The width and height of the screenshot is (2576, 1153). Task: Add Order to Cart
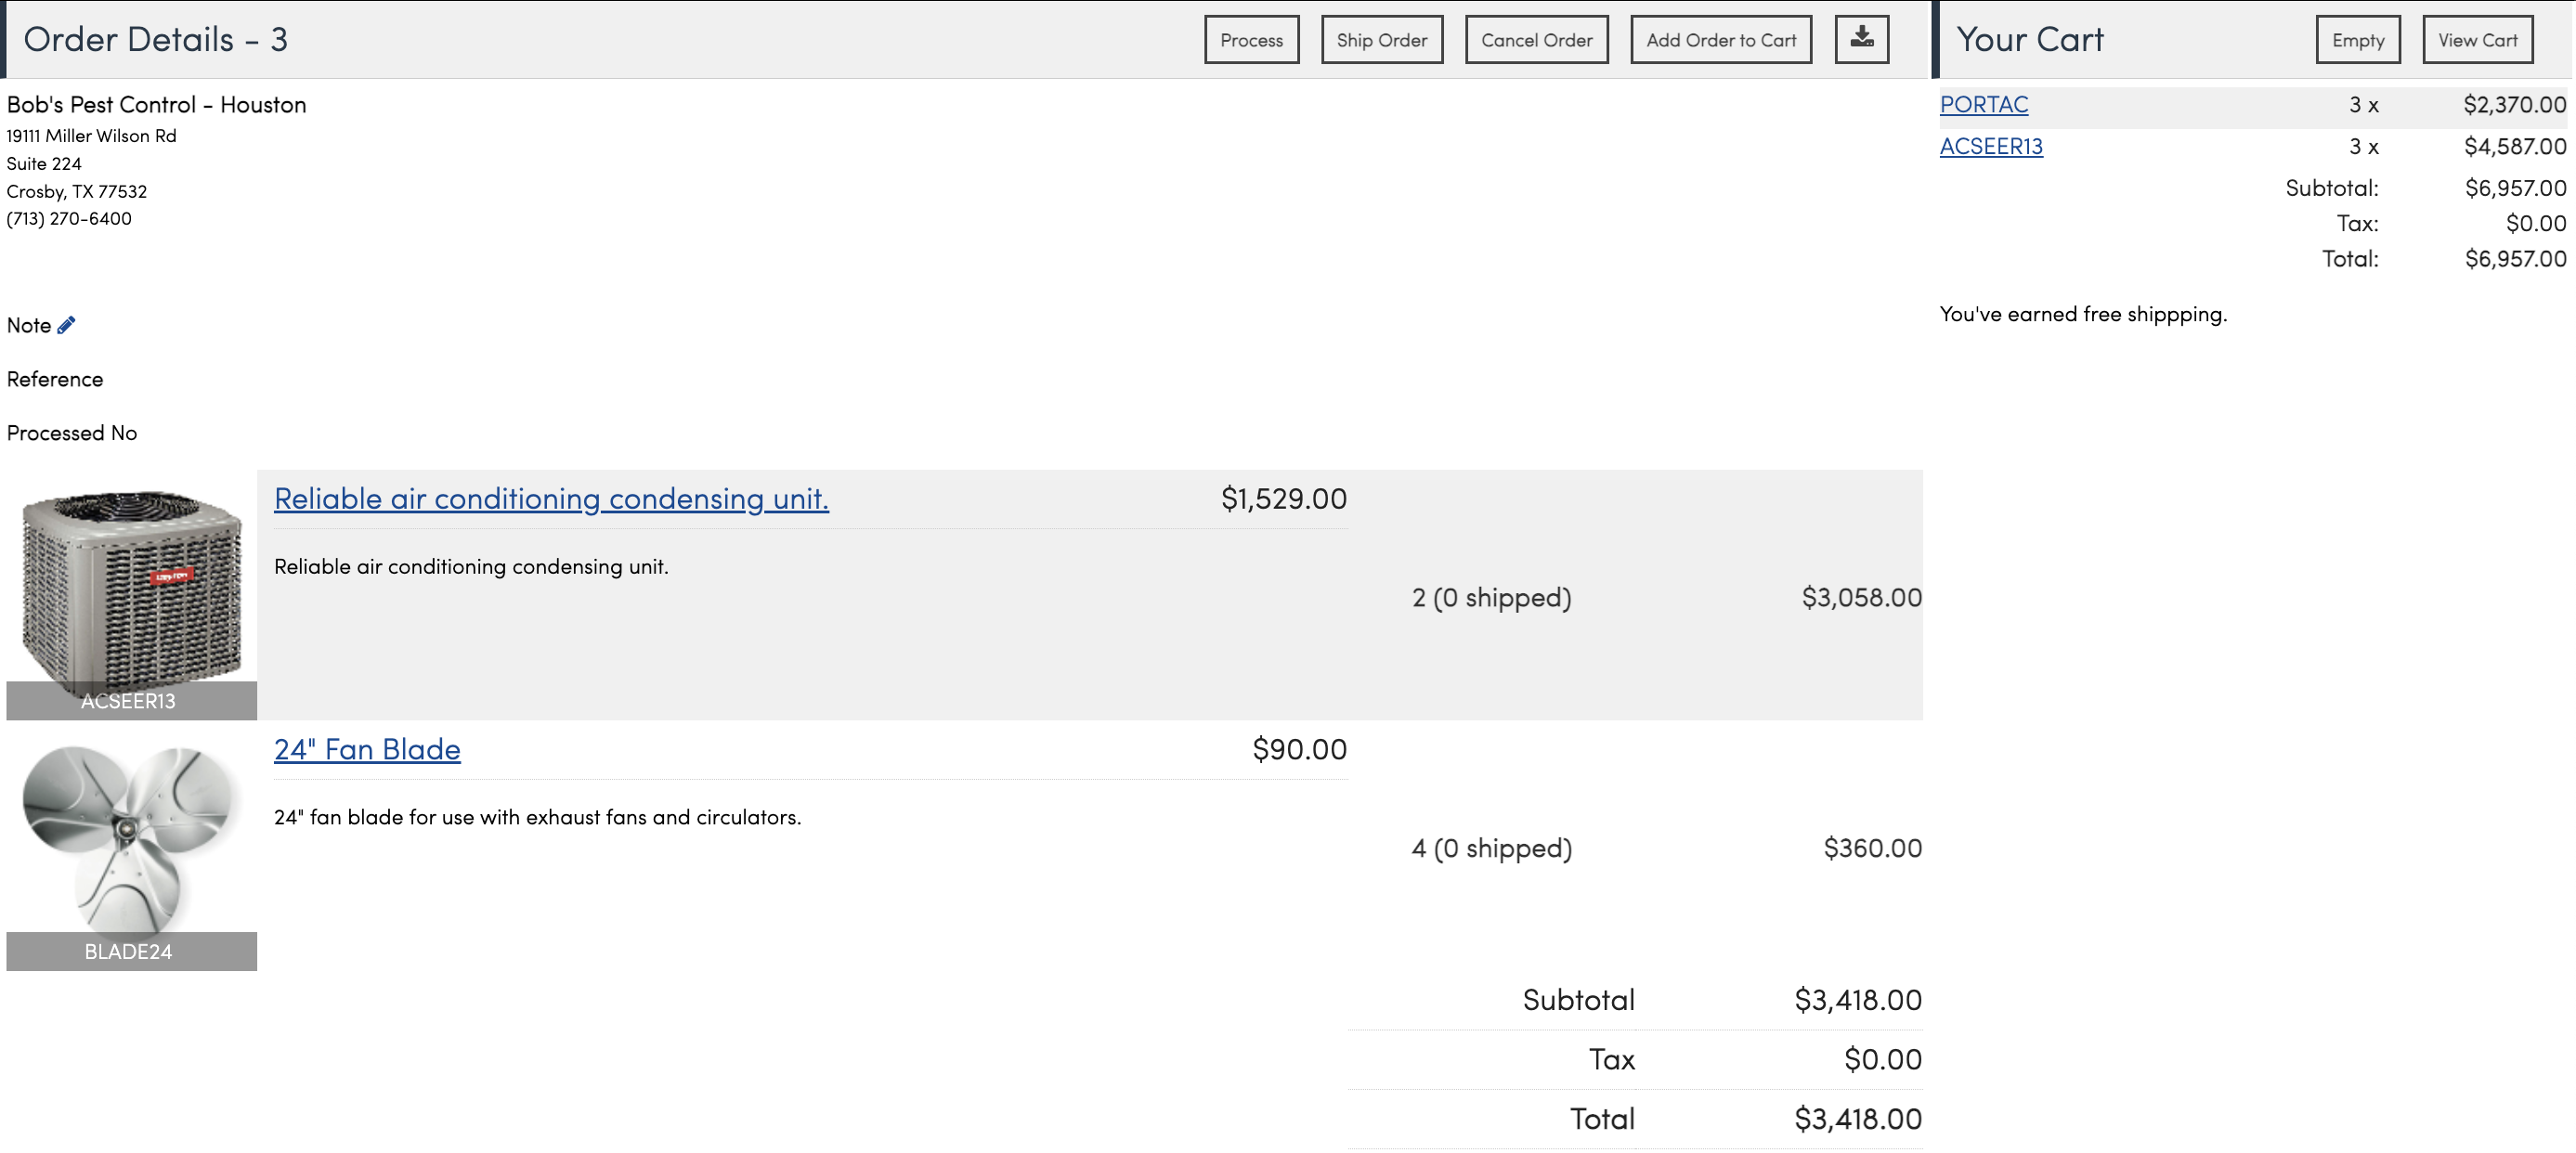tap(1720, 40)
